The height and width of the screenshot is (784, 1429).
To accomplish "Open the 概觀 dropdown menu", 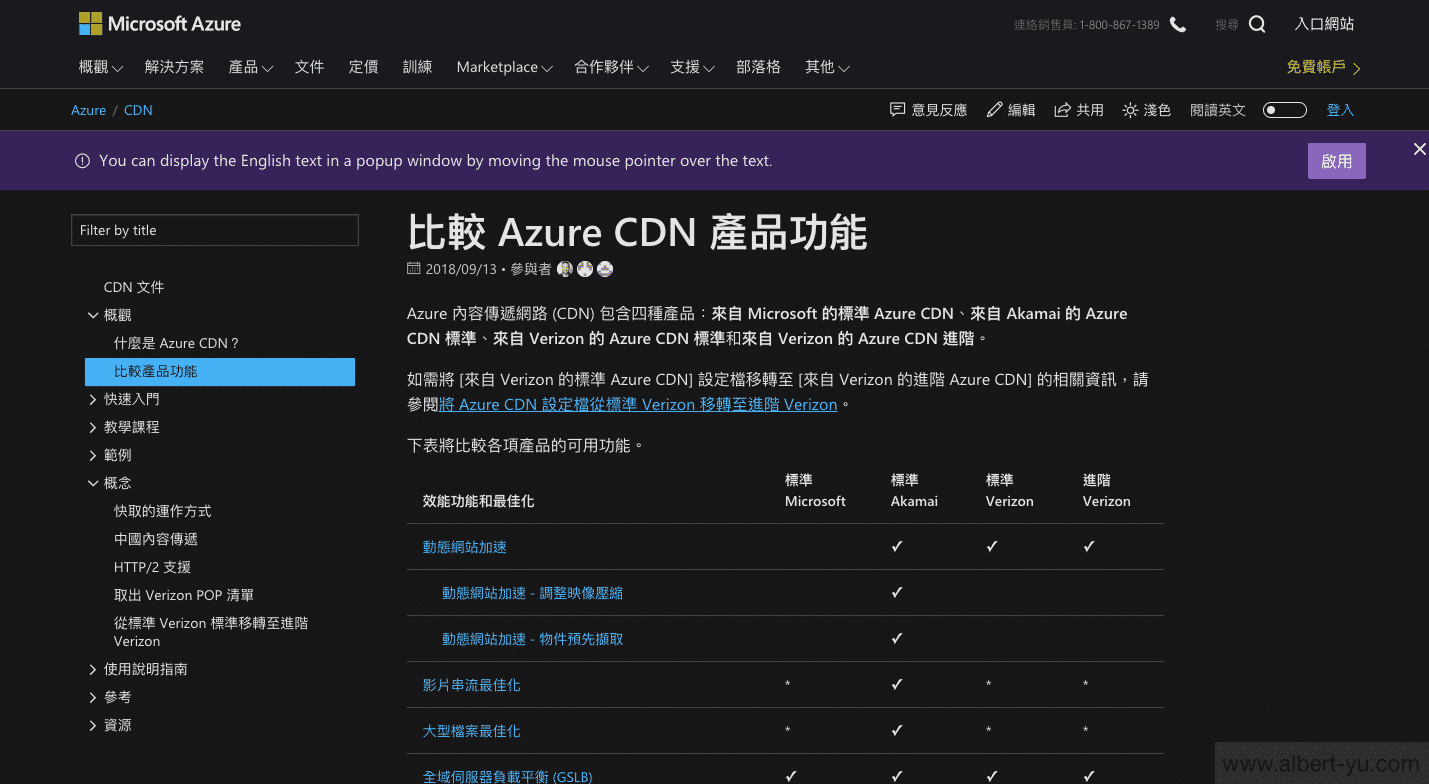I will coord(101,67).
